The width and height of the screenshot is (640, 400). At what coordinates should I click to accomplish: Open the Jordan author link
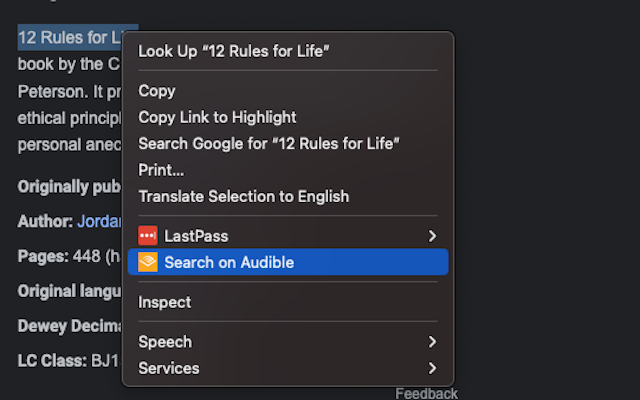coord(99,221)
